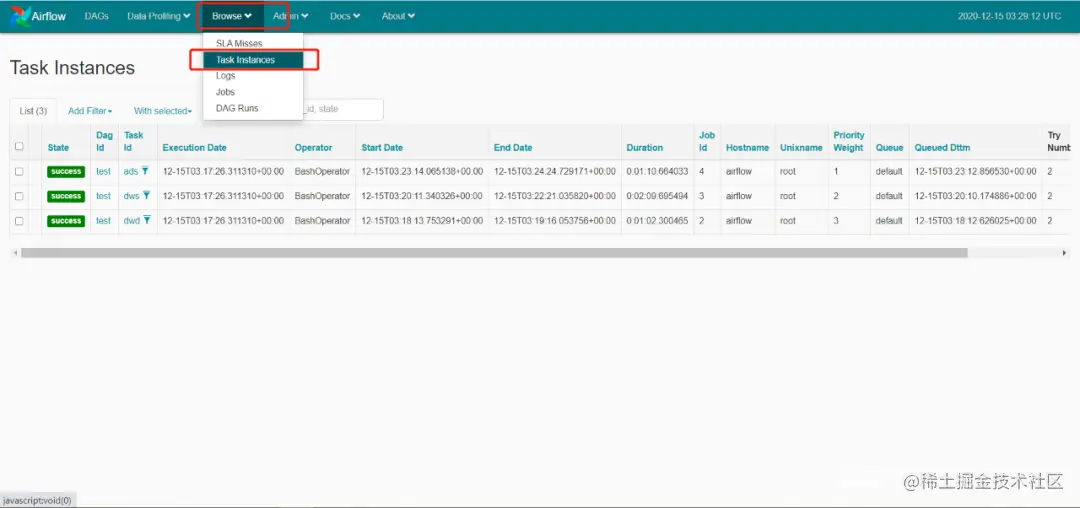Click duration 0:01:02.300465 cell
The image size is (1080, 508).
(x=656, y=221)
